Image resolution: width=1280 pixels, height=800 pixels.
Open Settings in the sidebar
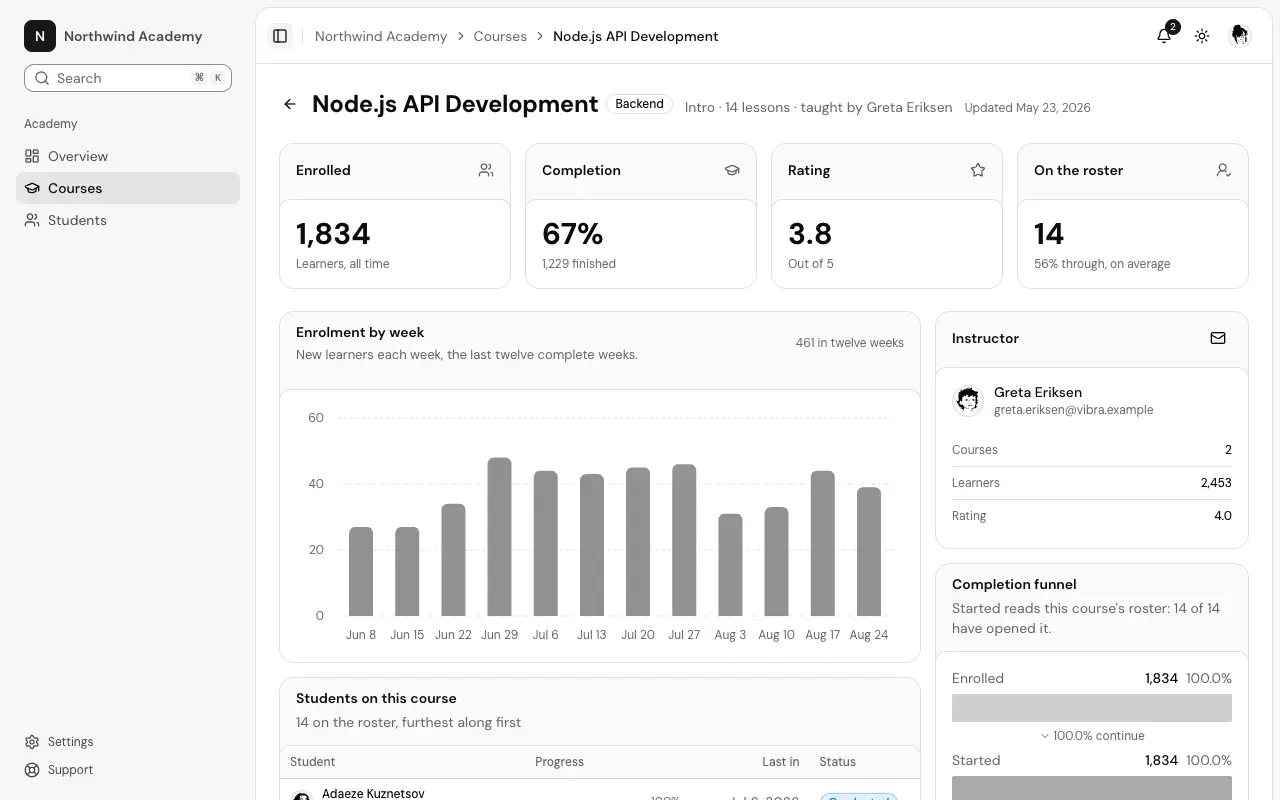(128, 742)
